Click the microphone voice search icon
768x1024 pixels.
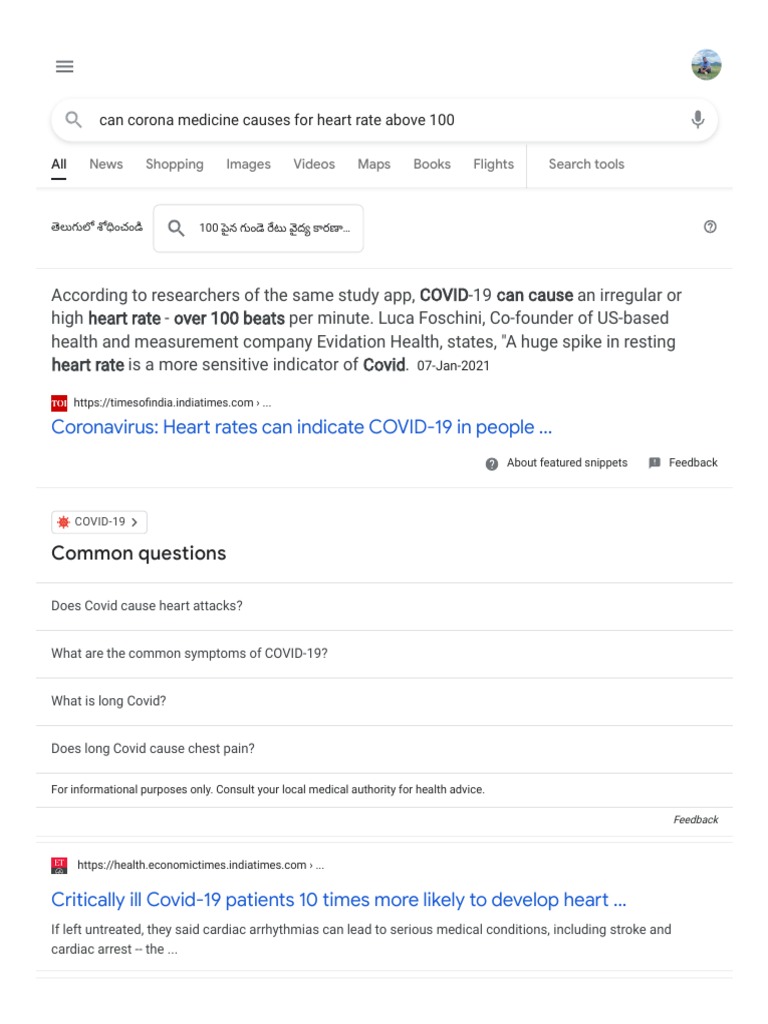point(697,120)
